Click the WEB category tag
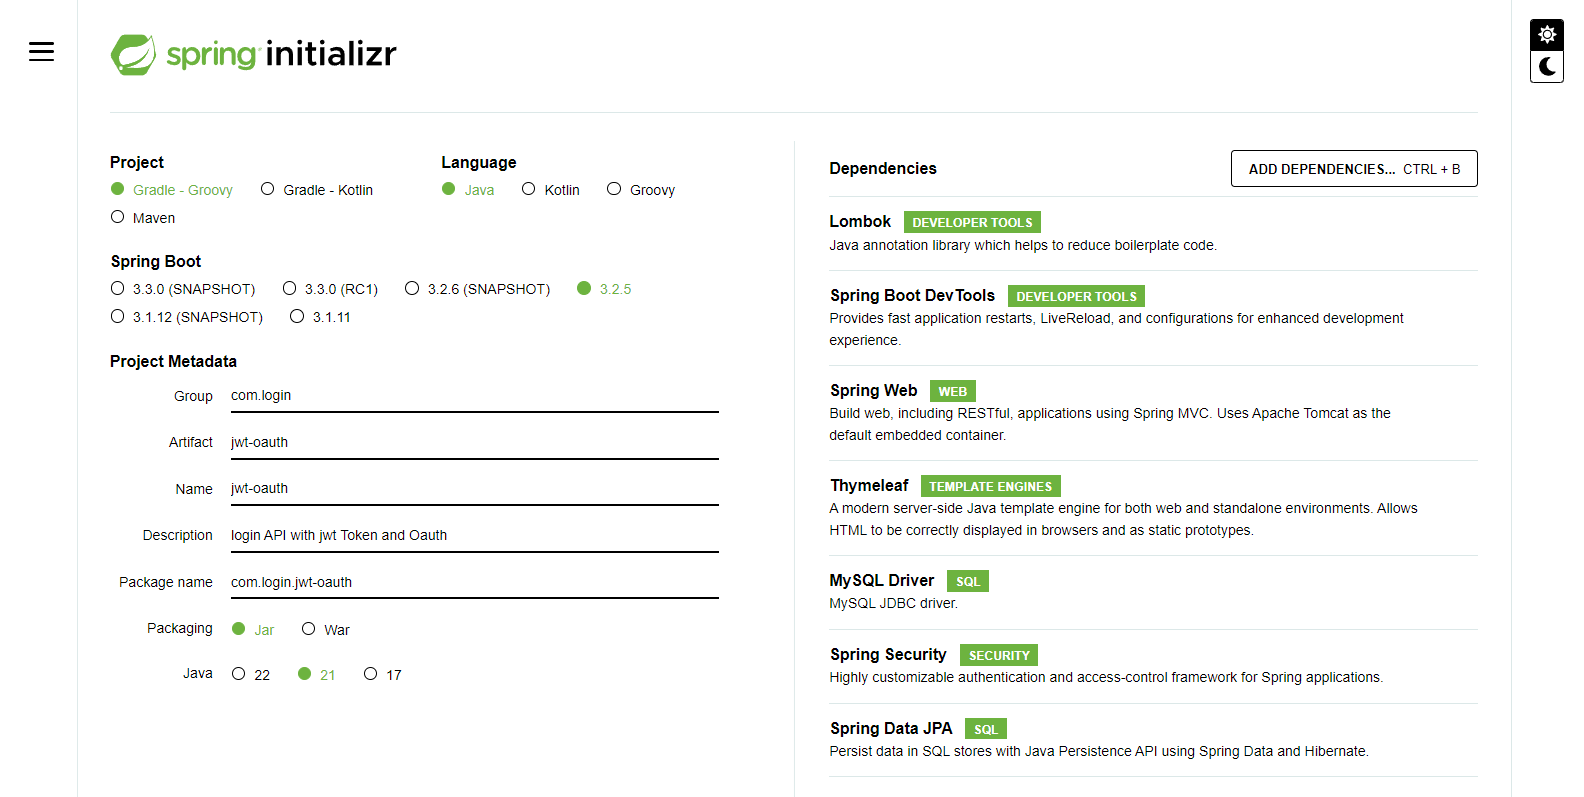 (x=953, y=391)
